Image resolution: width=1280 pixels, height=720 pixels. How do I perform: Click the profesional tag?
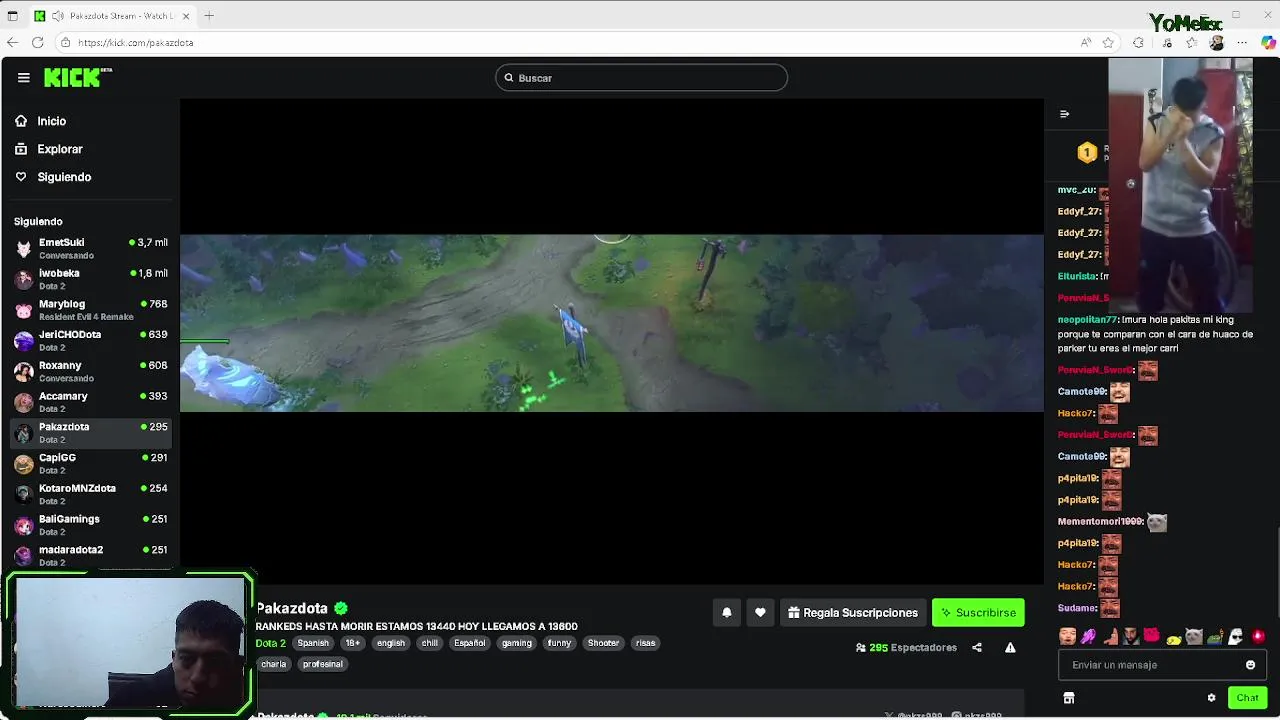pyautogui.click(x=322, y=664)
